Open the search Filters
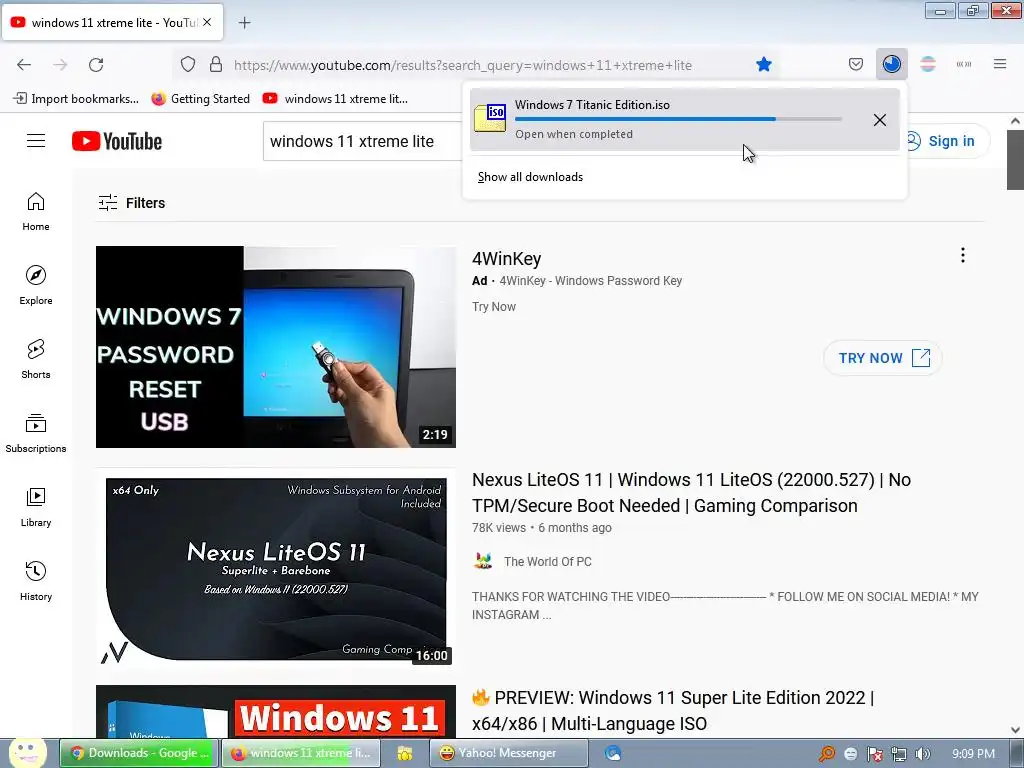This screenshot has width=1024, height=768. coord(132,203)
